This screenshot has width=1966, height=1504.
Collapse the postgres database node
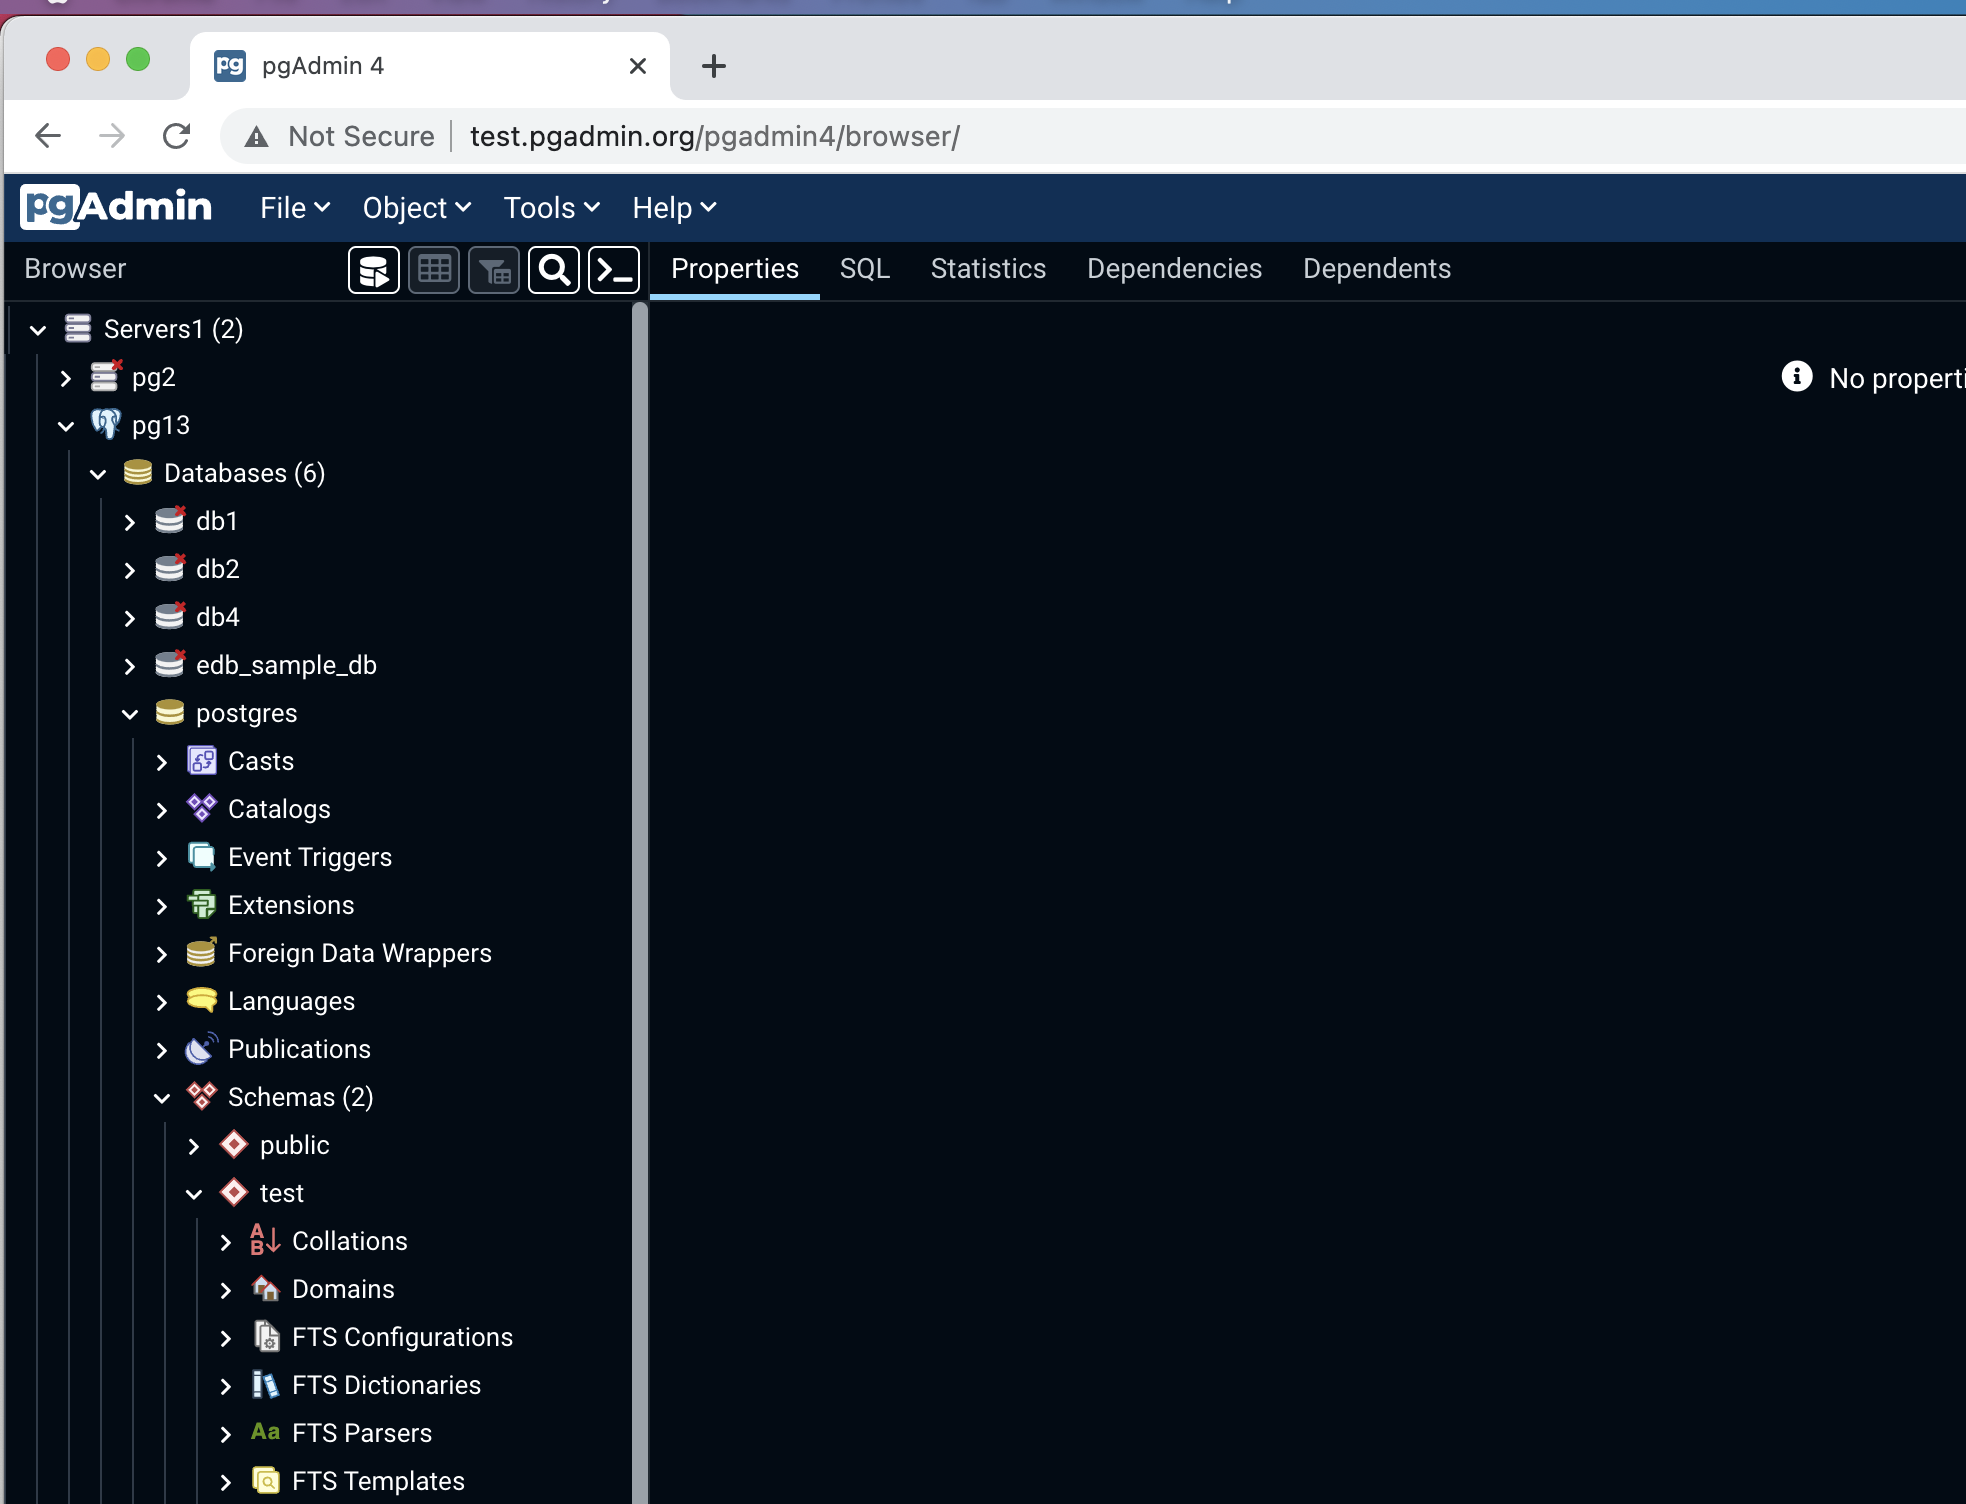pyautogui.click(x=130, y=713)
